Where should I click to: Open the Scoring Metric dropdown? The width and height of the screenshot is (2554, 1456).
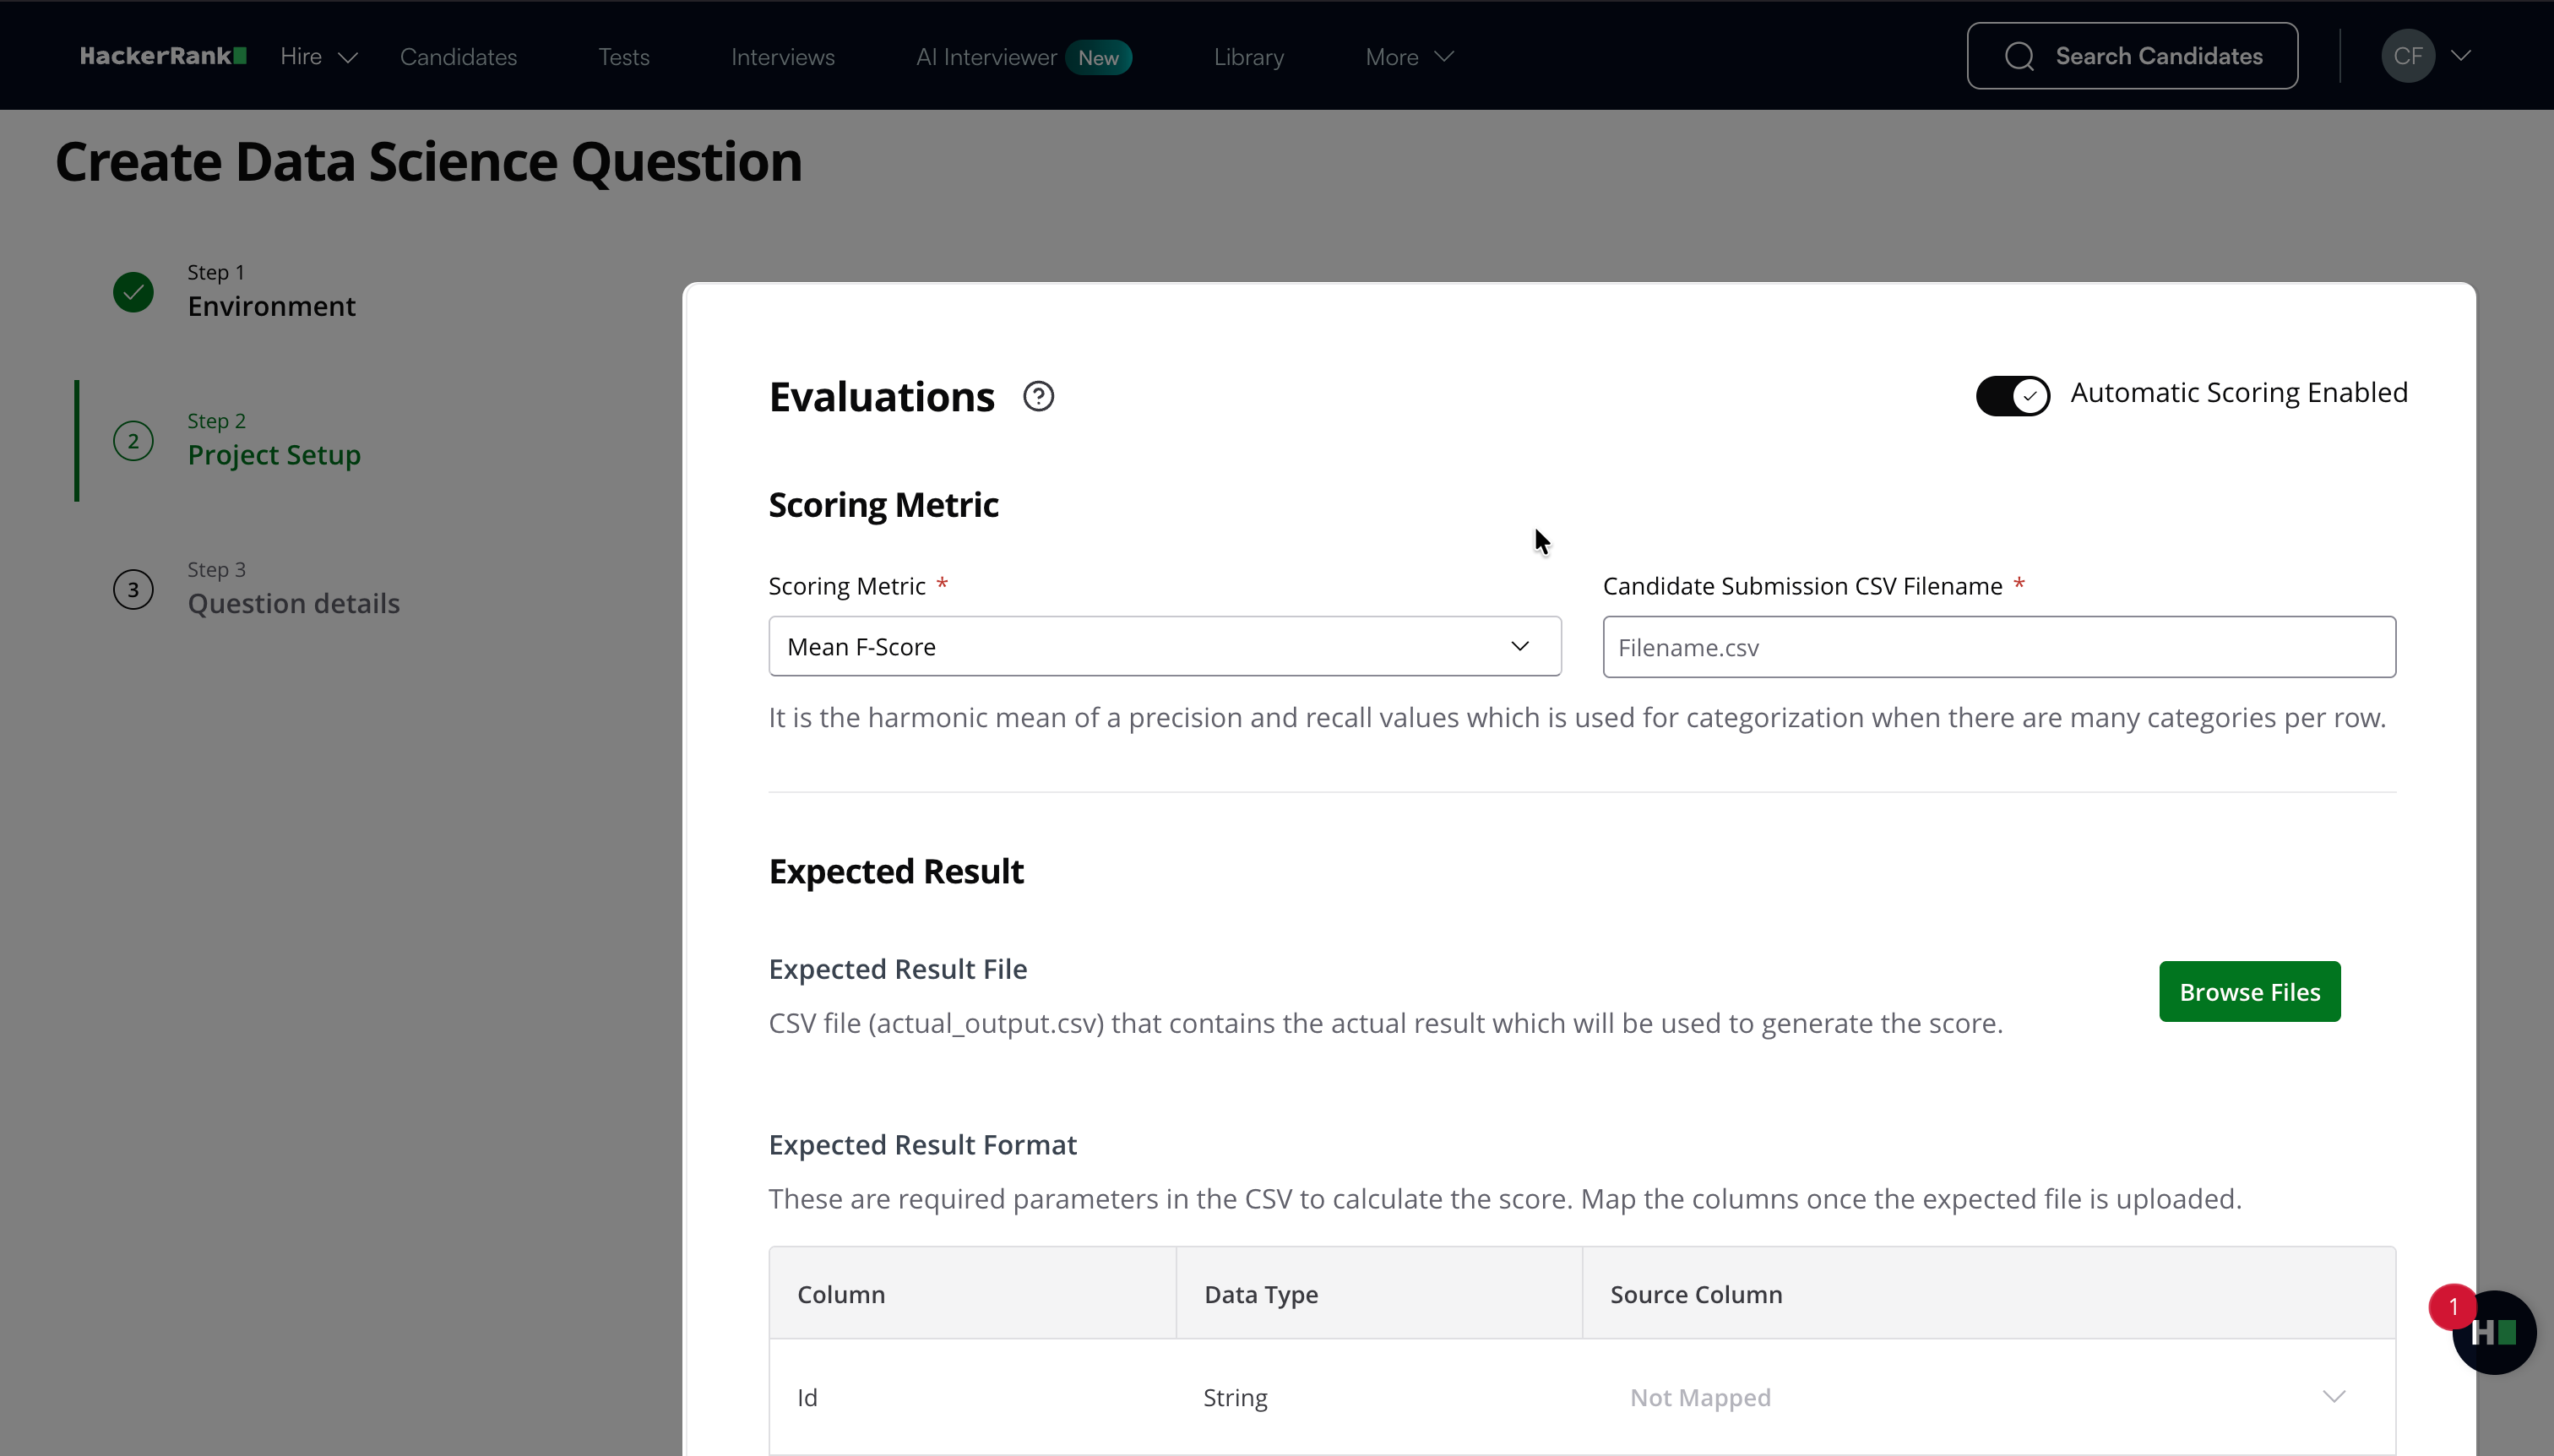click(x=1164, y=647)
